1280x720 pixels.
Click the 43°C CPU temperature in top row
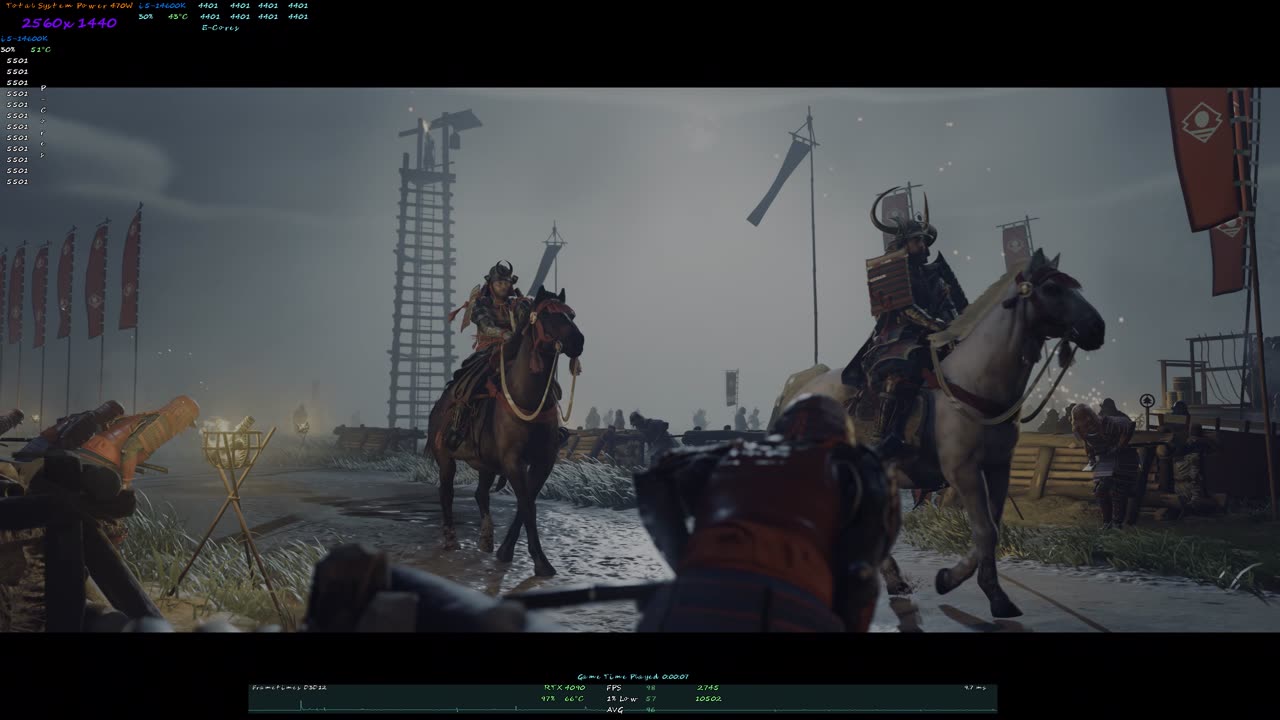(x=178, y=17)
